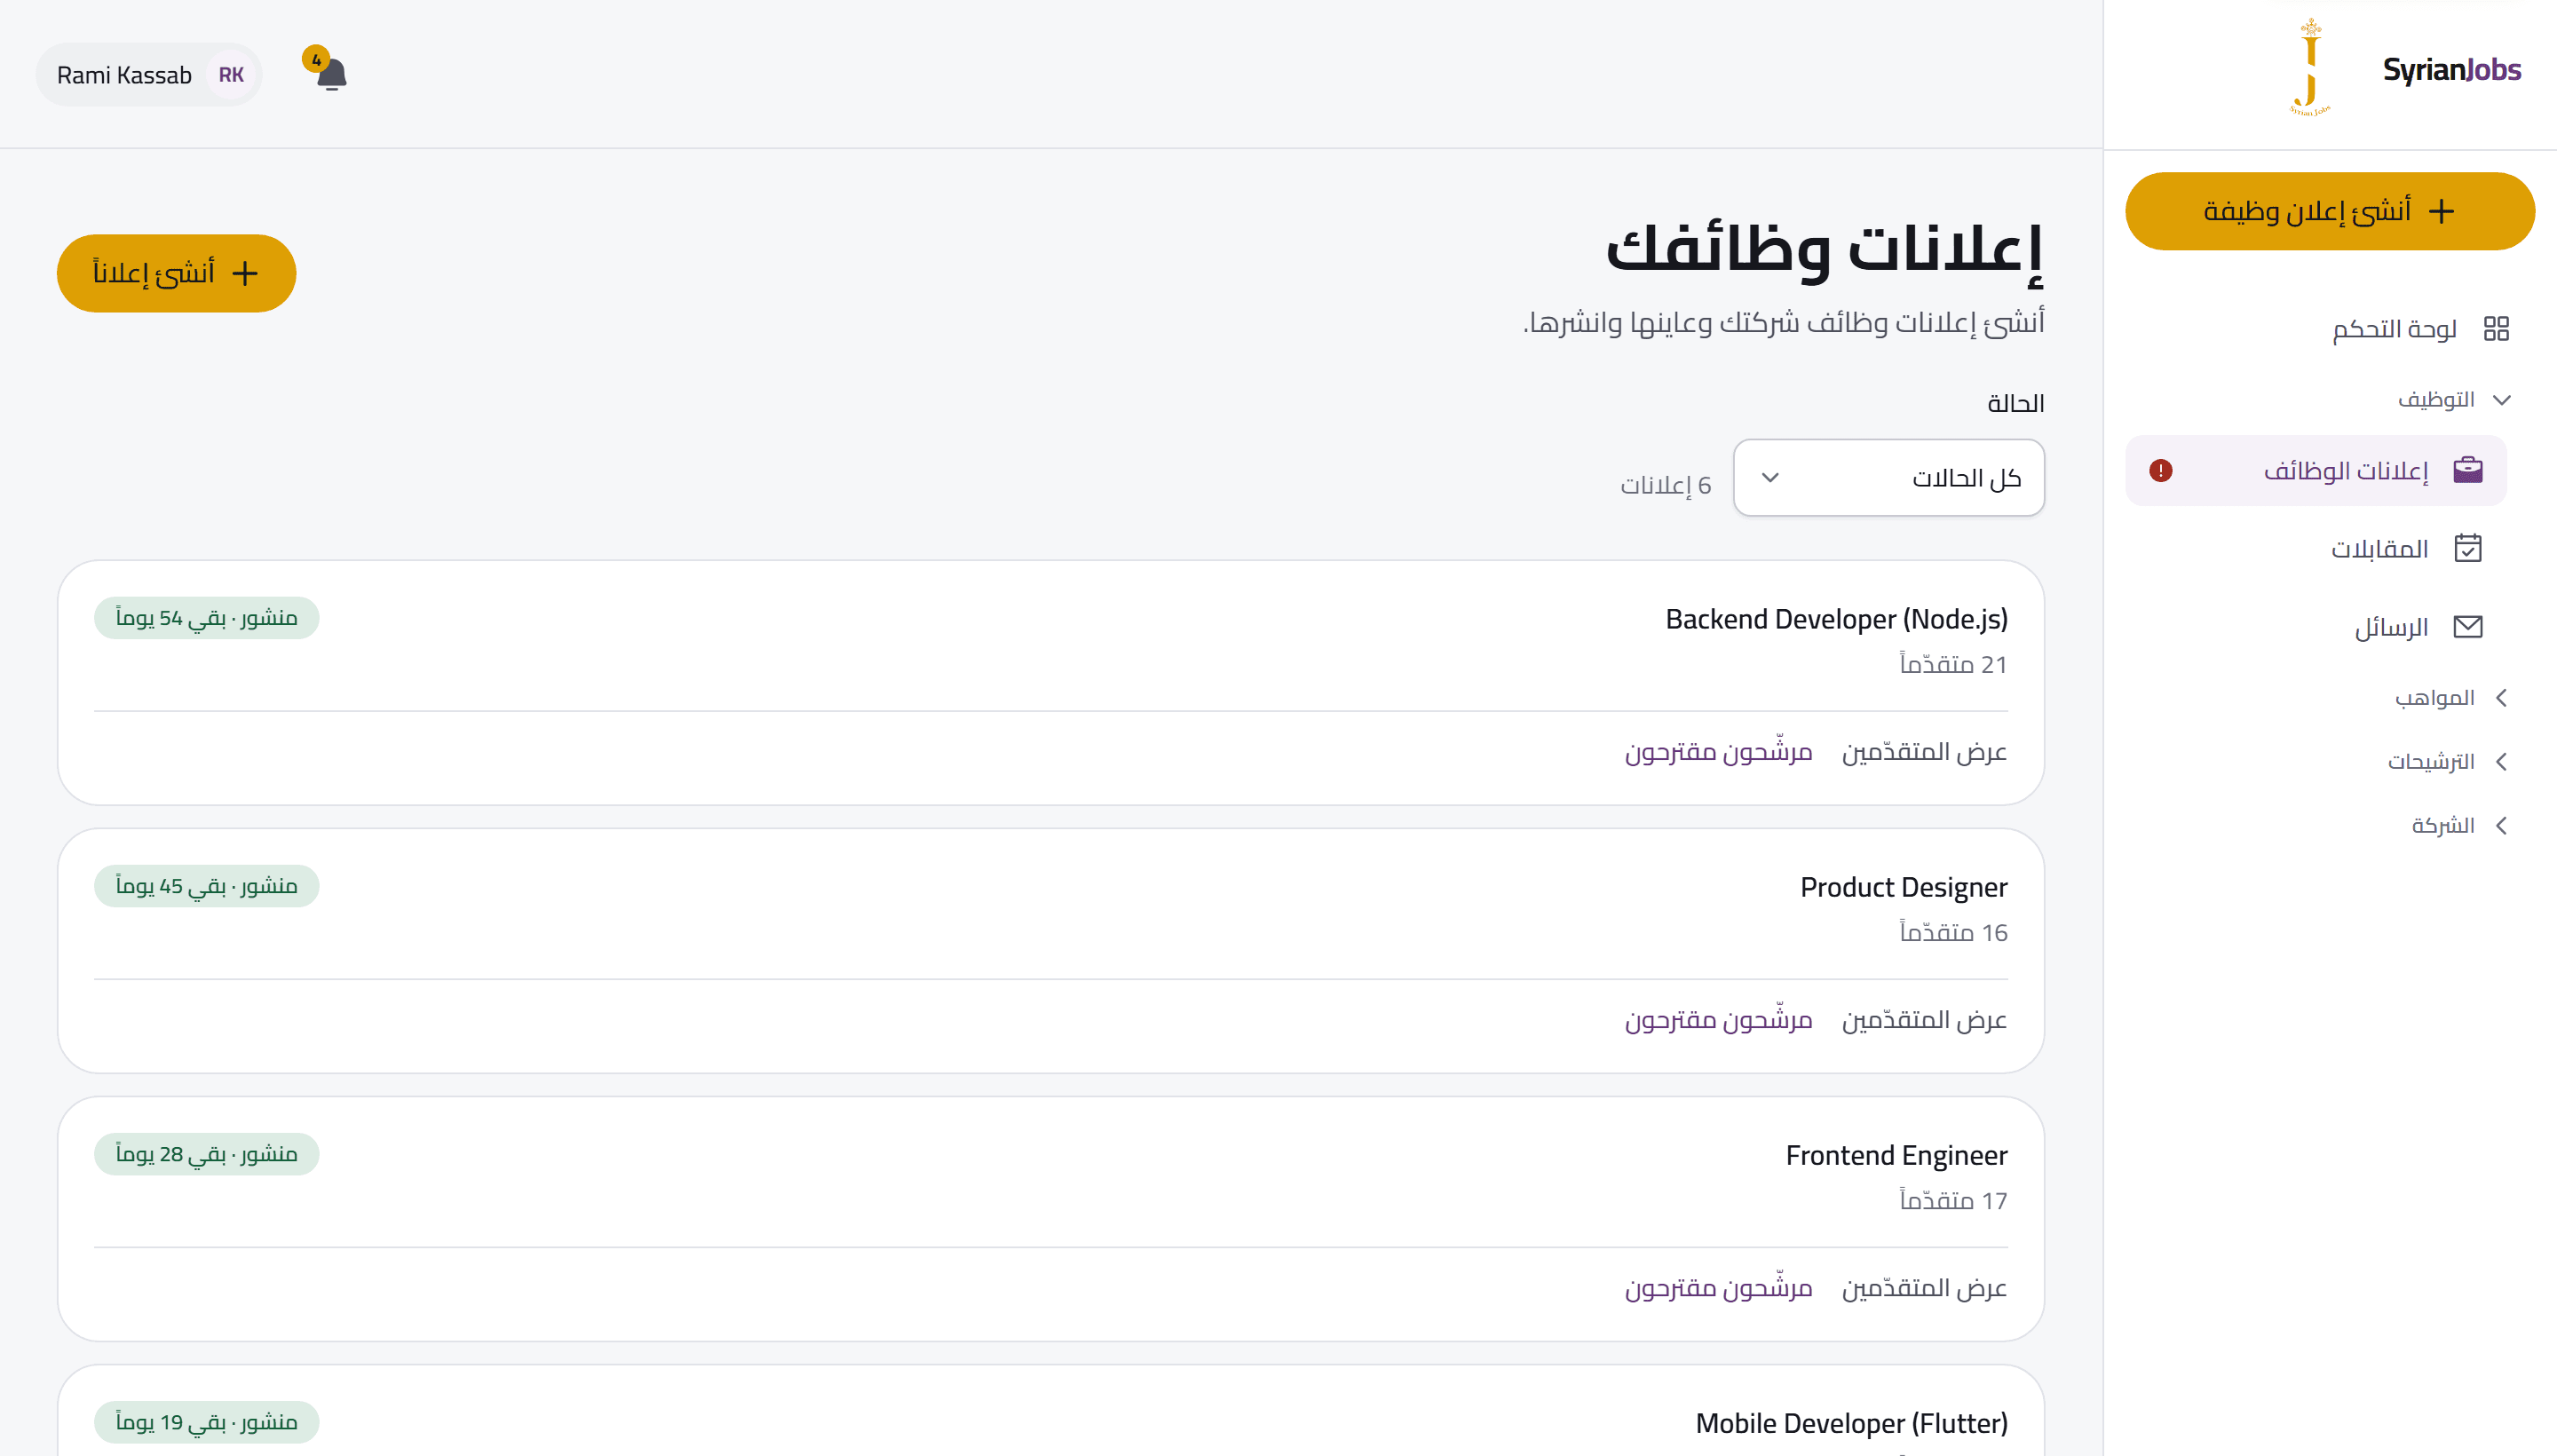This screenshot has height=1456, width=2557.
Task: Click the 21 متقدّماً applicants count
Action: pos(1953,664)
